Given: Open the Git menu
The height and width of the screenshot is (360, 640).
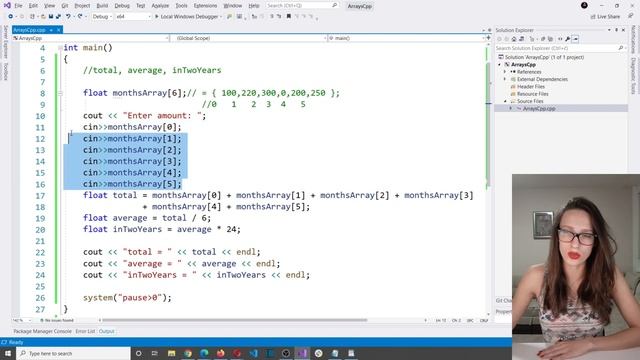Looking at the screenshot, I should [65, 6].
